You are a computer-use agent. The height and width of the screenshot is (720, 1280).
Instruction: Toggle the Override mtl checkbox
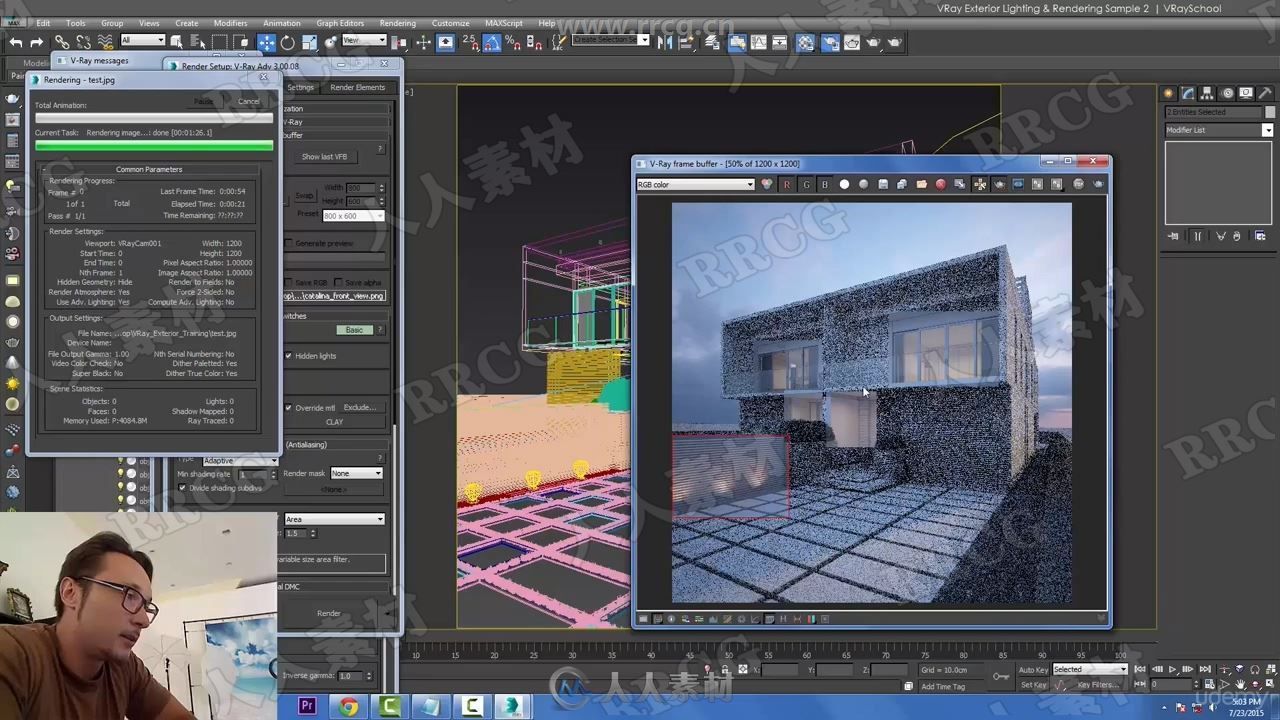pos(289,408)
